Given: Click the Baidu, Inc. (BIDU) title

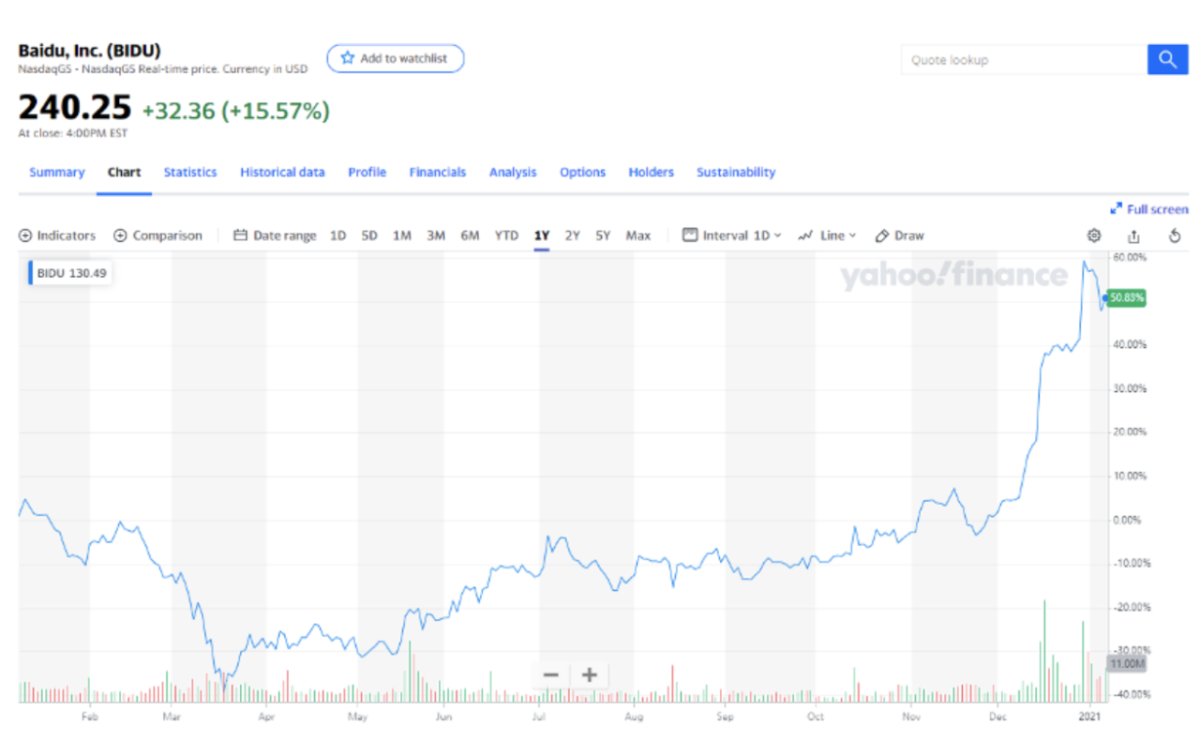Looking at the screenshot, I should (90, 50).
